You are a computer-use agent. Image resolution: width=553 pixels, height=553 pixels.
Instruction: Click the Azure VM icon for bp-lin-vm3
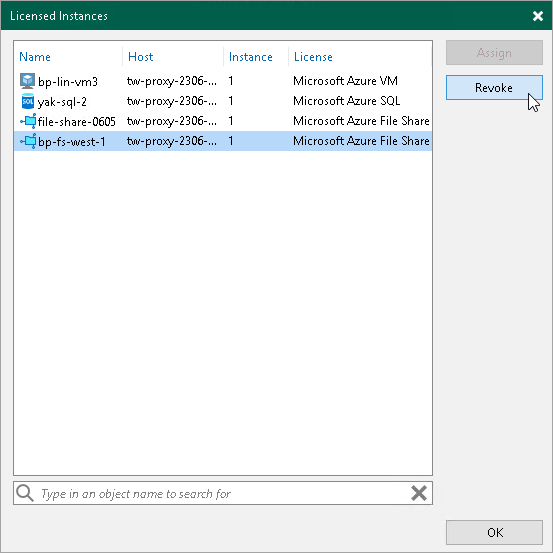tap(27, 81)
